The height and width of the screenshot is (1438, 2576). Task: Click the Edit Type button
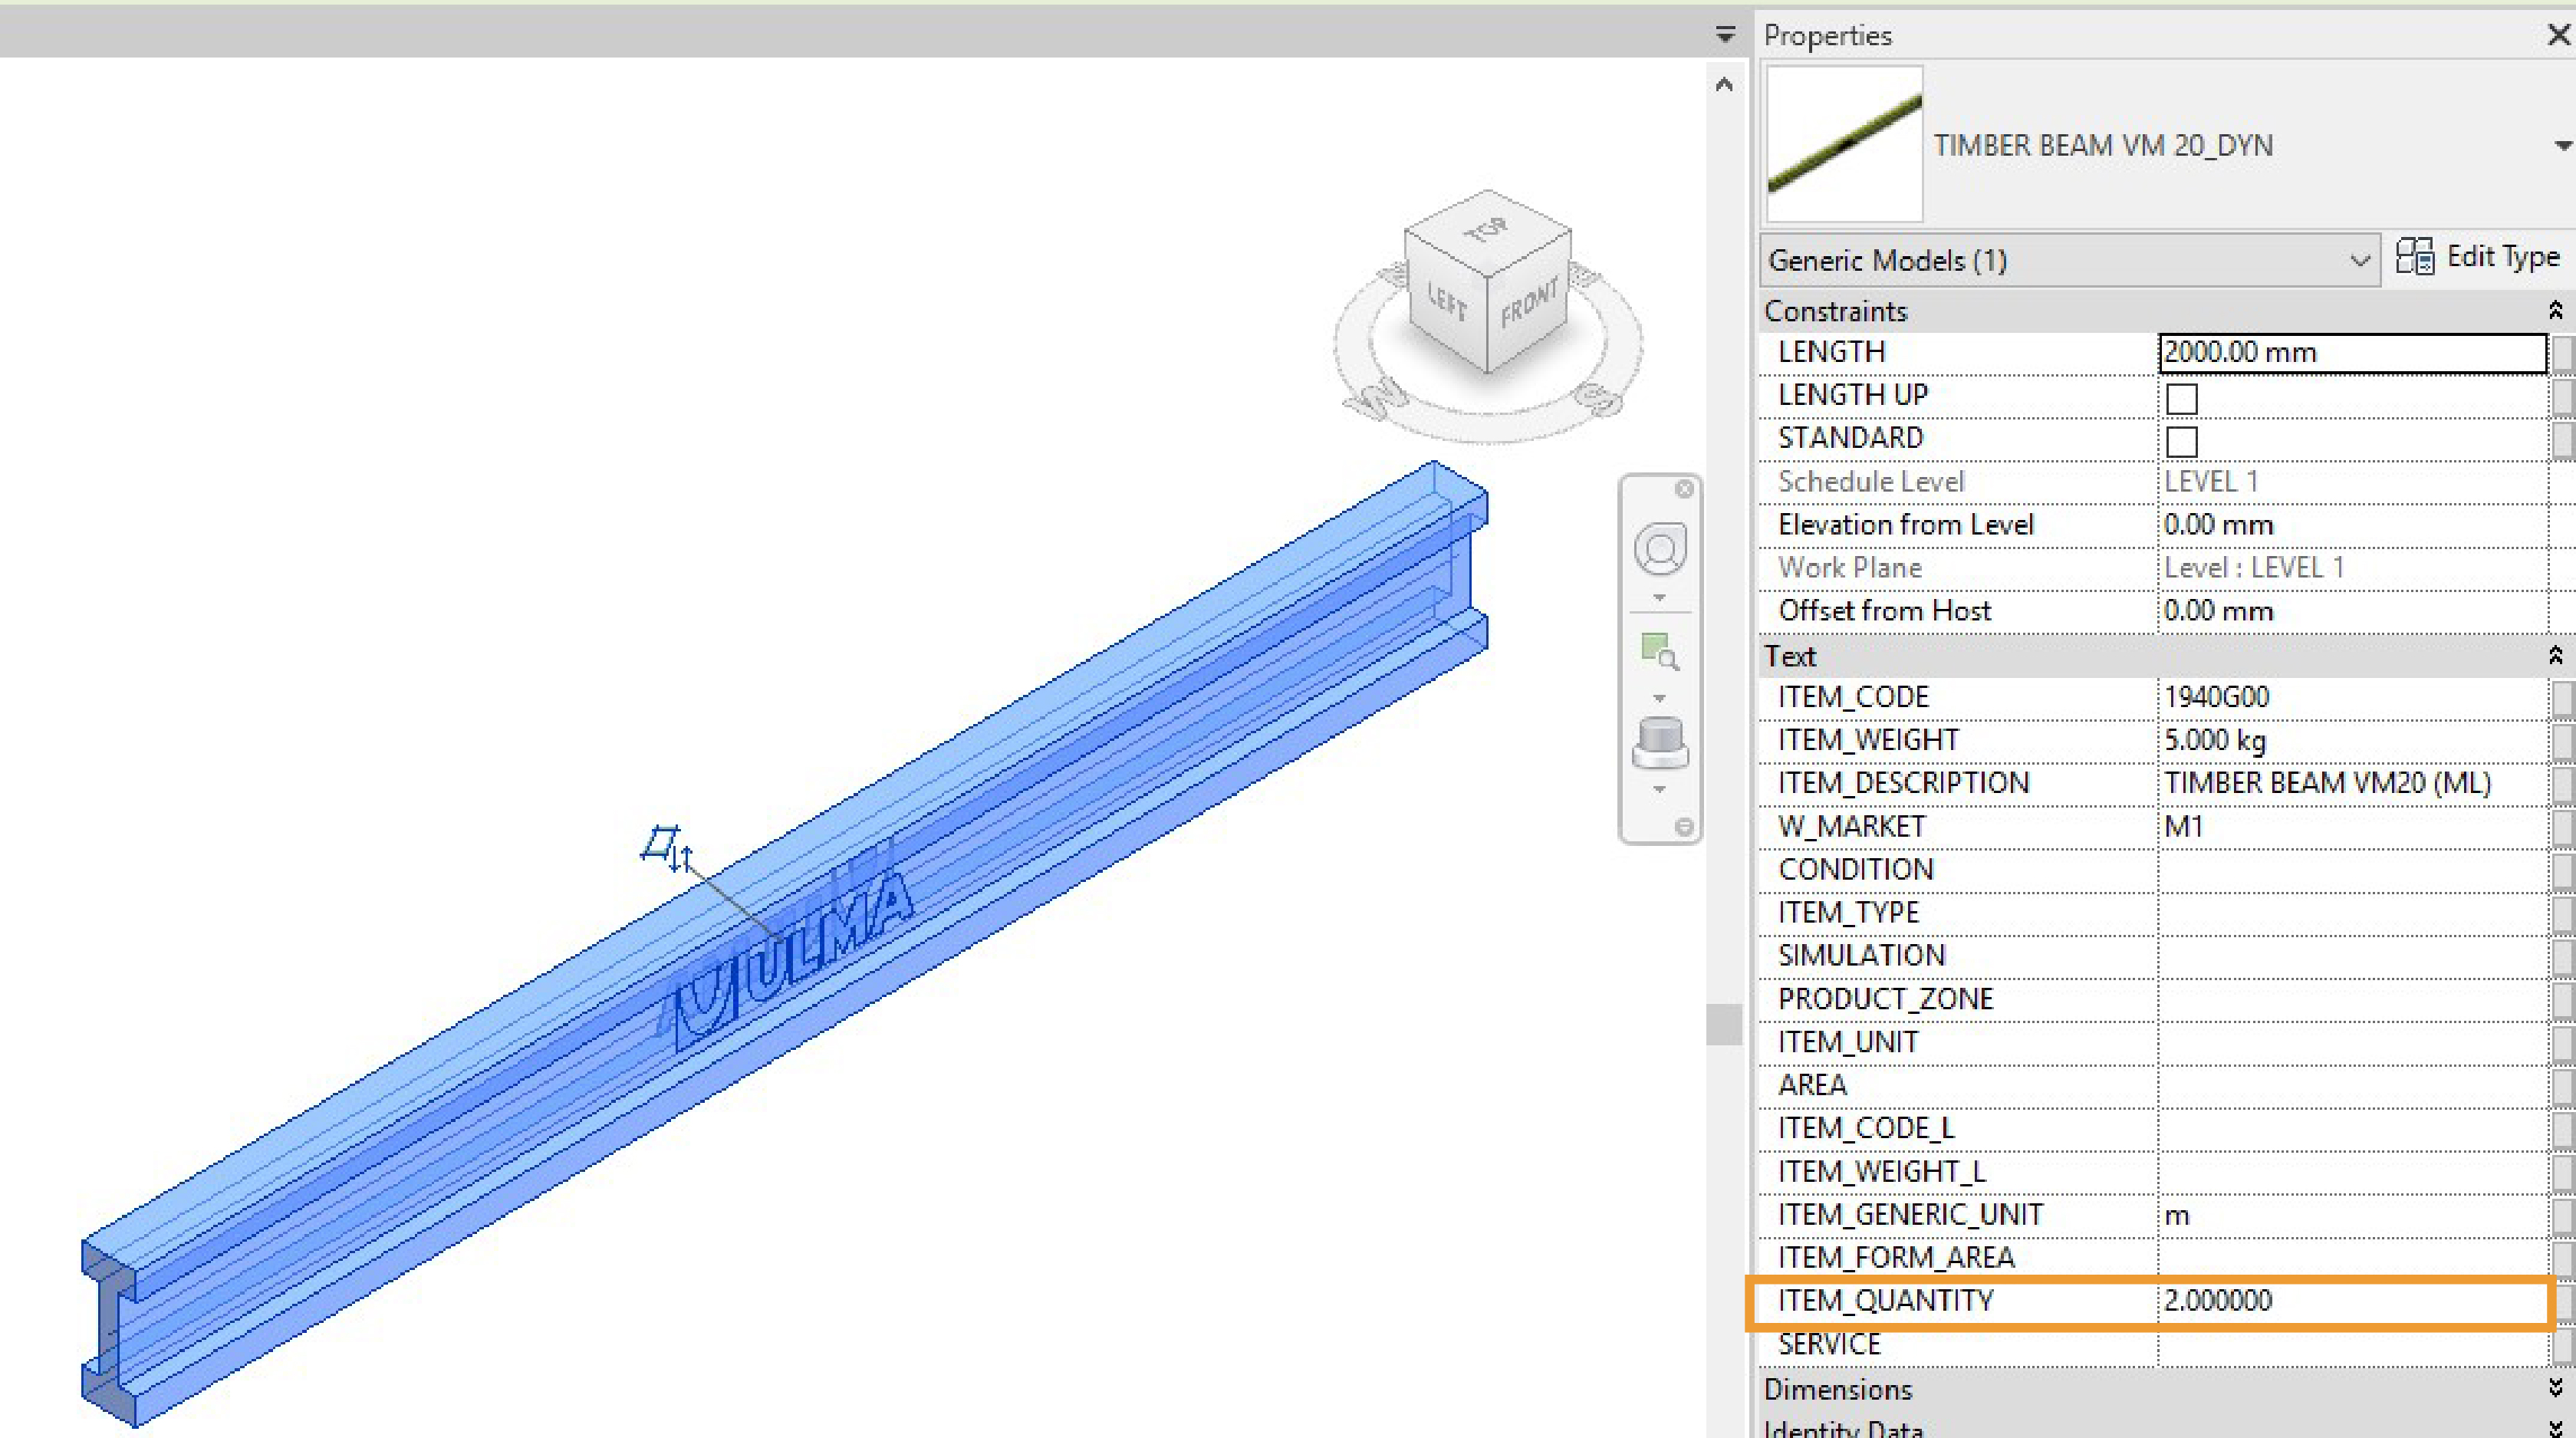[2479, 257]
